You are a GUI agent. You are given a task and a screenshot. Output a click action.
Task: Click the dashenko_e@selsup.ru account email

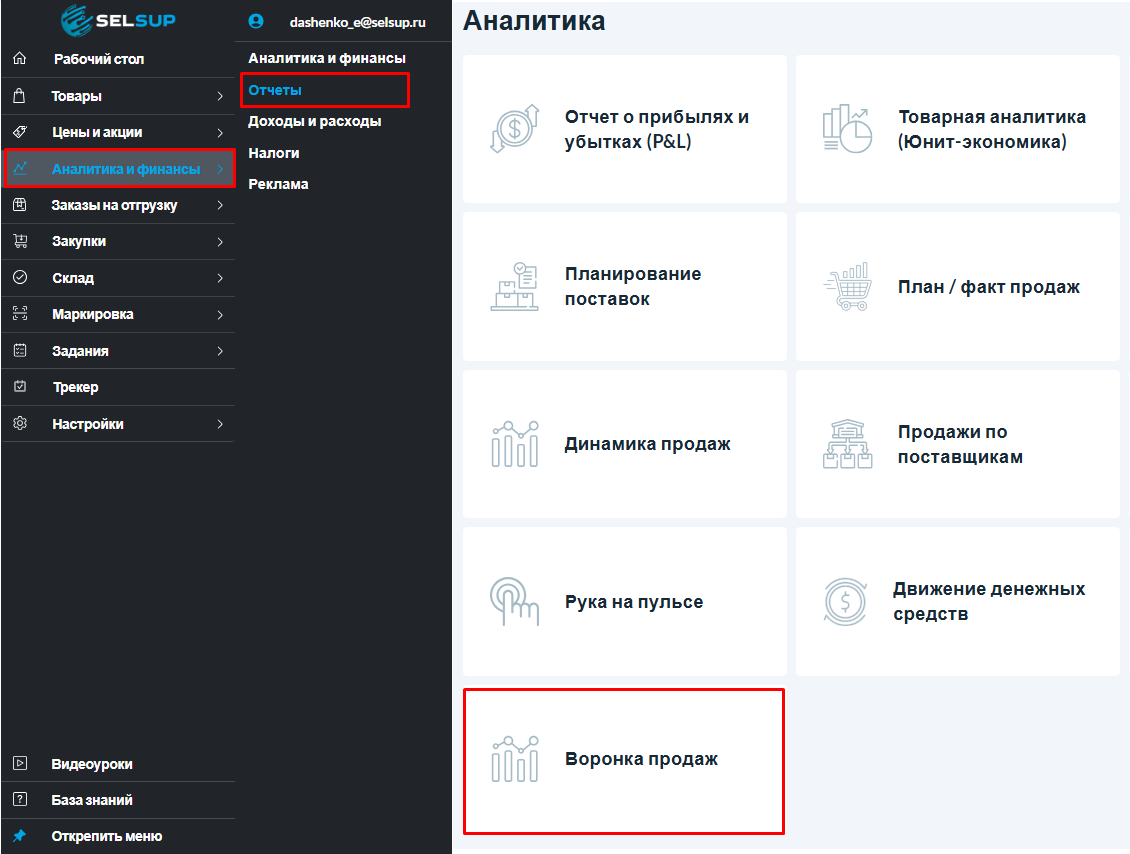[x=357, y=22]
